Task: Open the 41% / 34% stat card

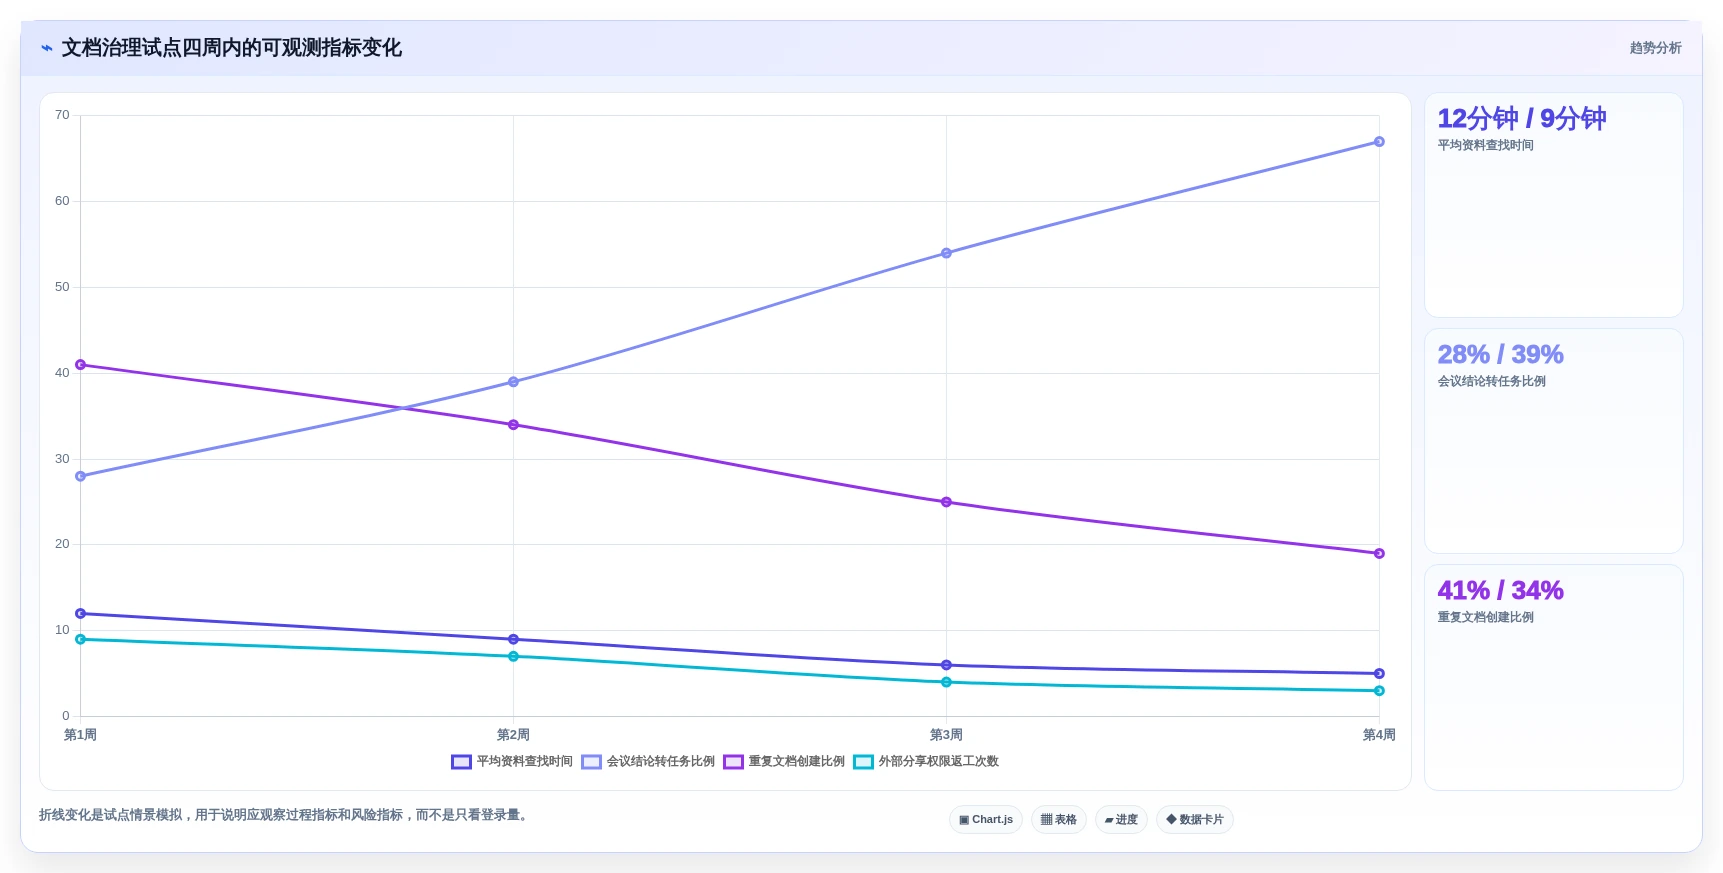Action: [1554, 677]
